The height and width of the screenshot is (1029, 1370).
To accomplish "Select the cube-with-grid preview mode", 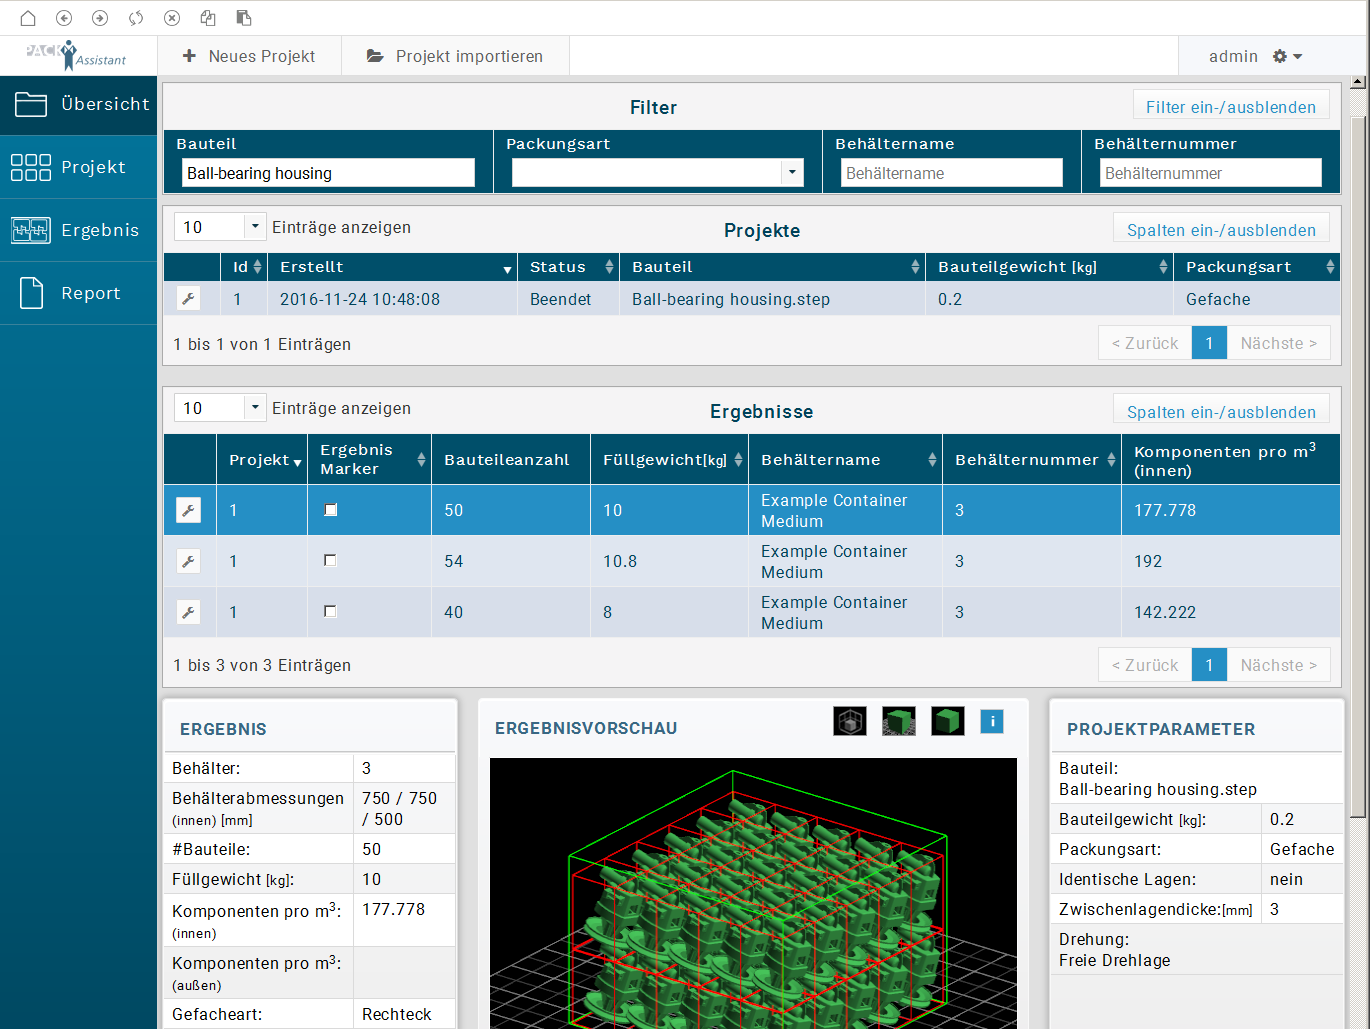I will 898,721.
